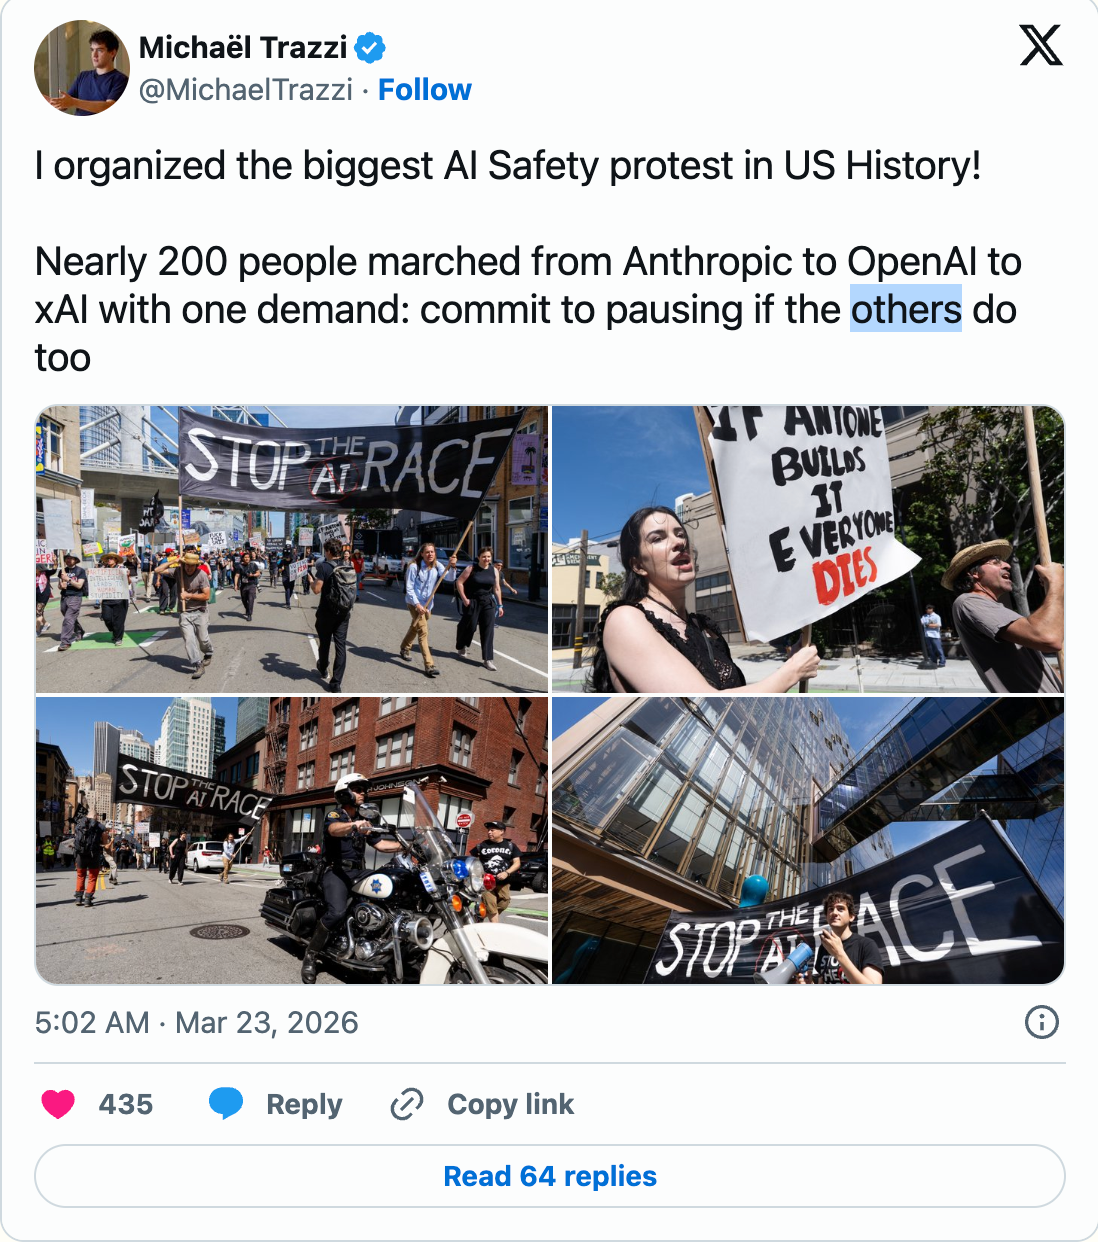Click the 435 likes count
Image resolution: width=1098 pixels, height=1242 pixels.
coord(126,1104)
